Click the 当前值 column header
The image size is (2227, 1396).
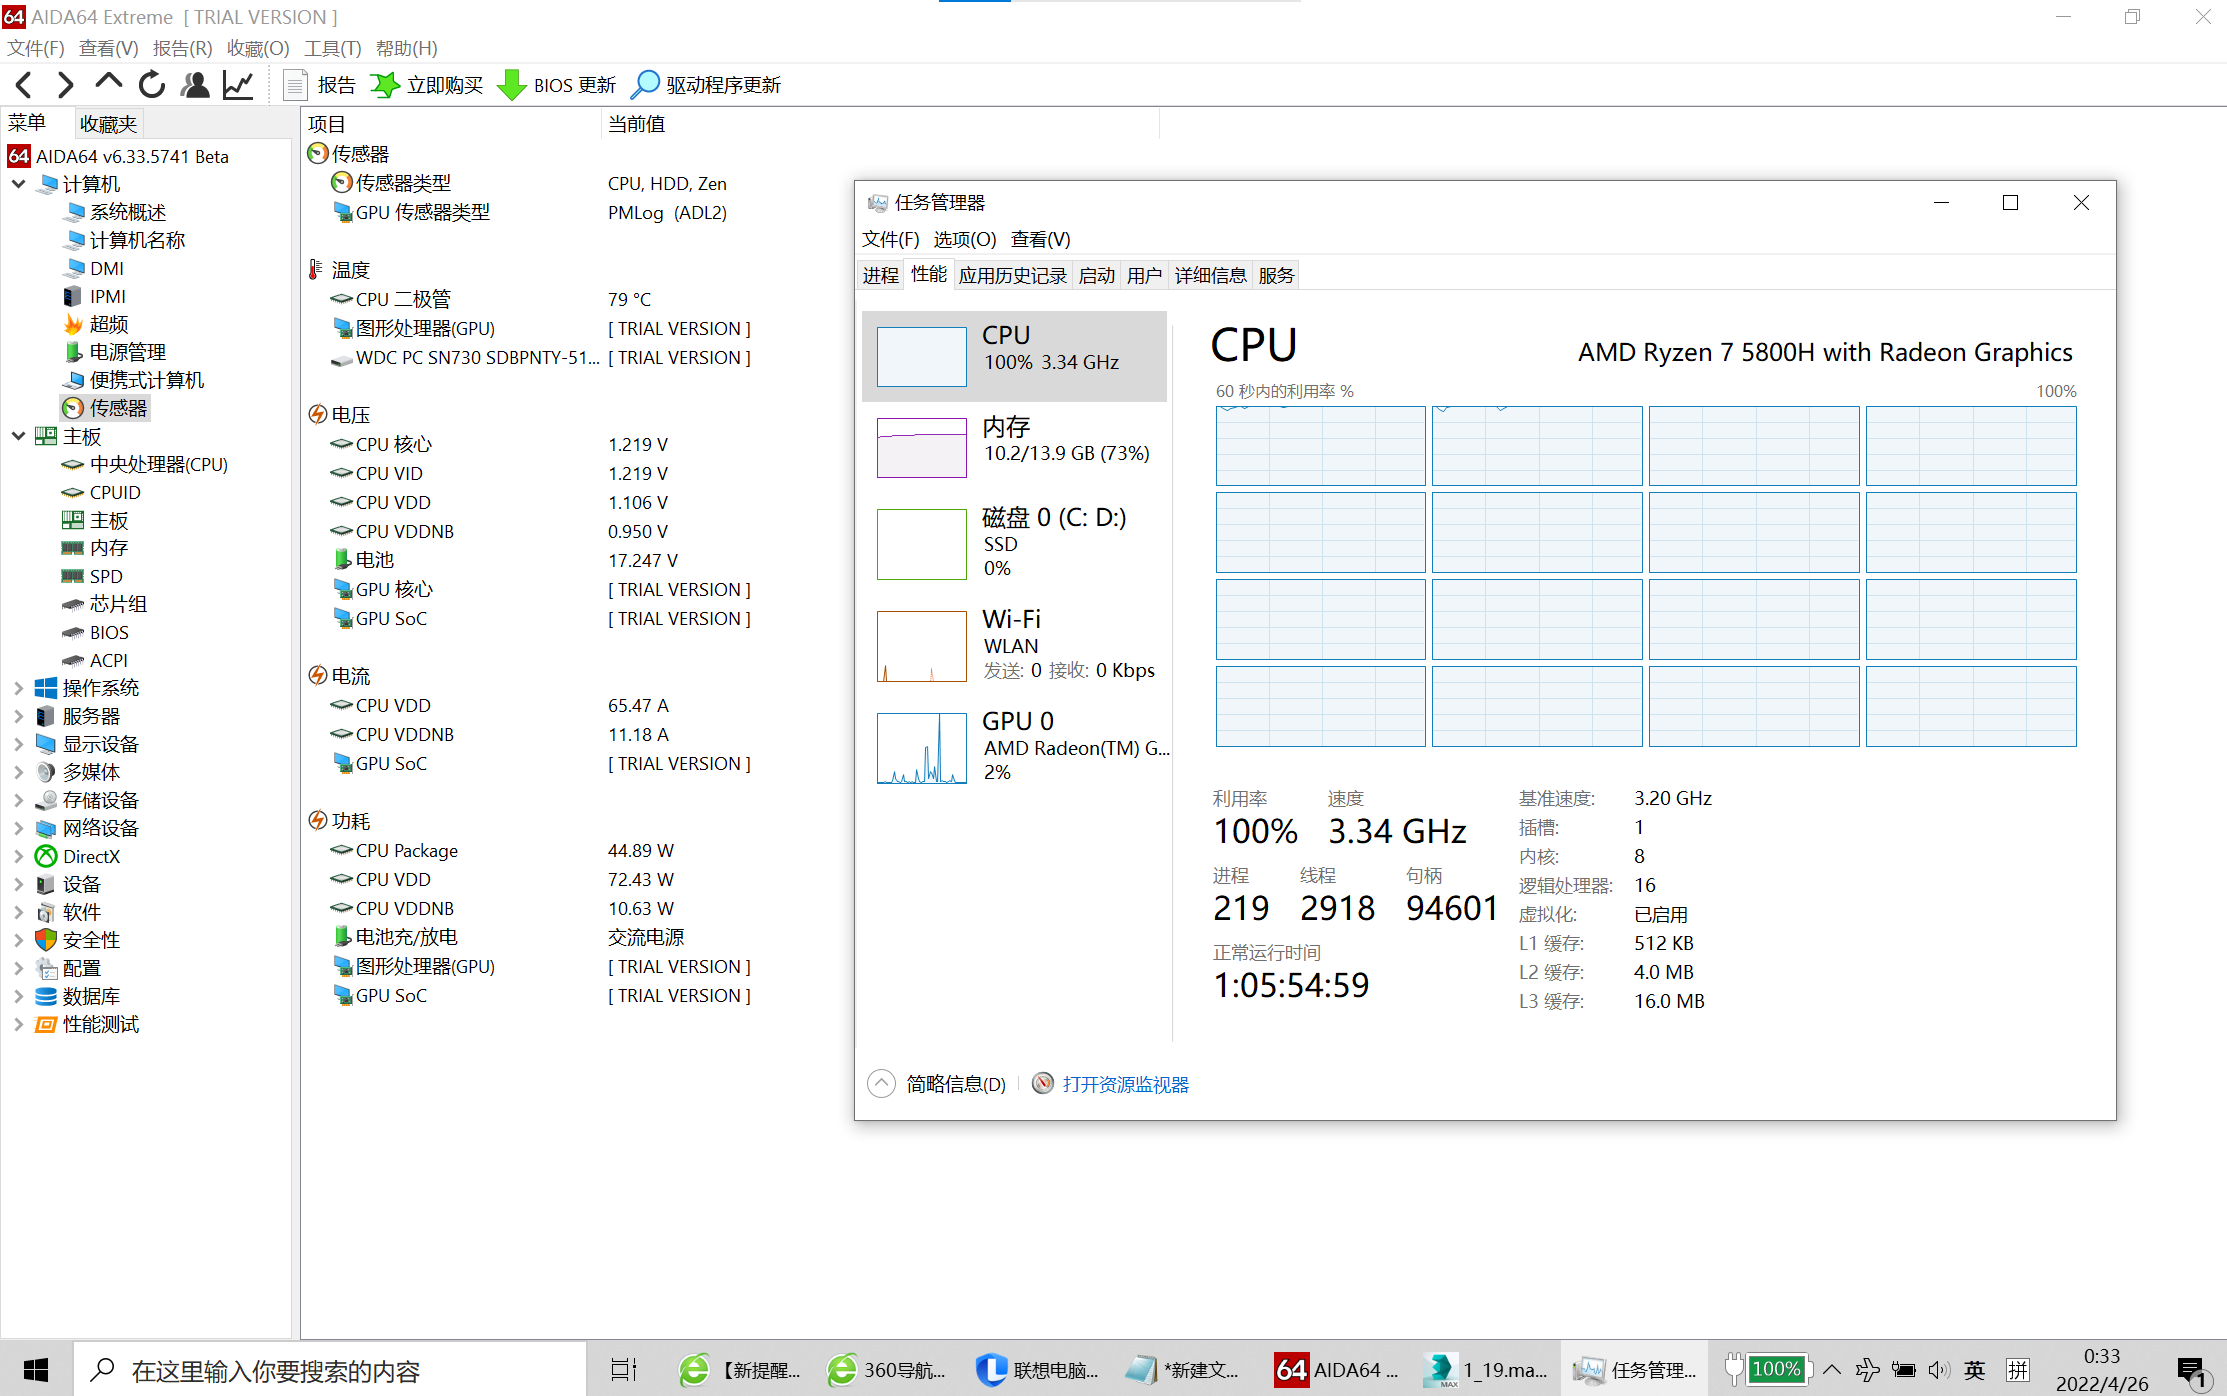880,124
